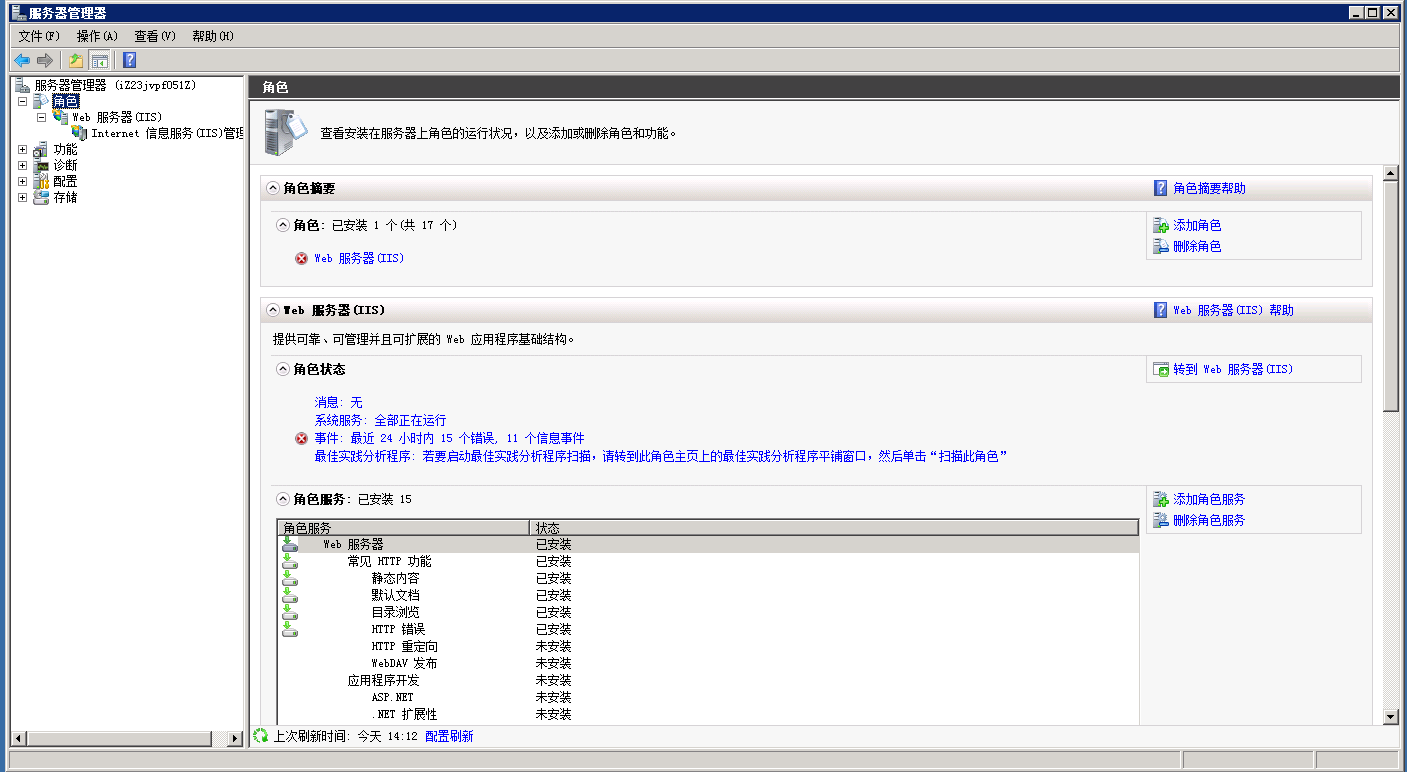
Task: Collapse the 角色服务 section chevron
Action: (283, 499)
